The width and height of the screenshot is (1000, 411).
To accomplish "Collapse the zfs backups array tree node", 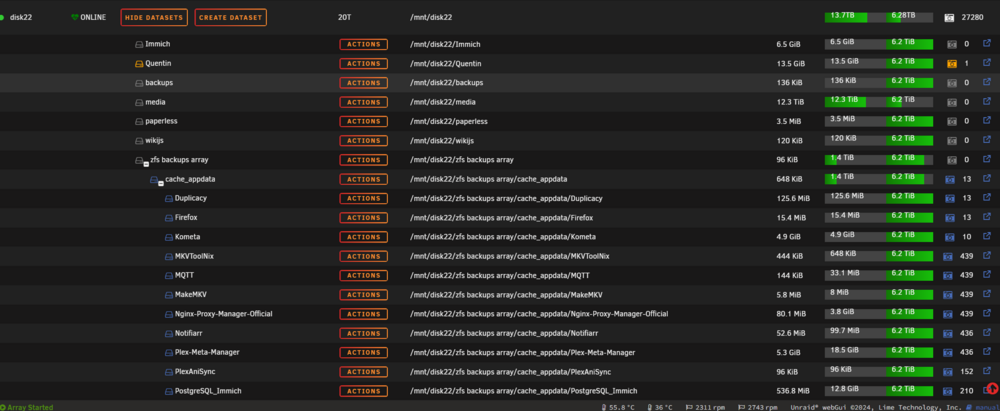I will point(146,164).
